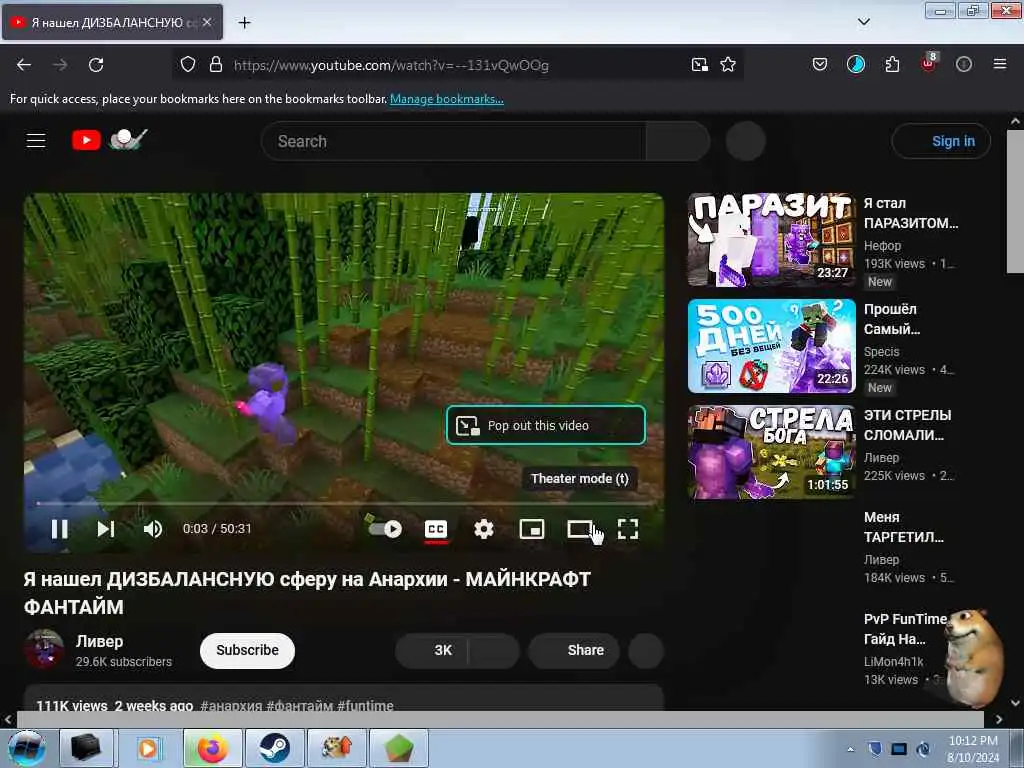Show hidden system tray icons

point(850,749)
